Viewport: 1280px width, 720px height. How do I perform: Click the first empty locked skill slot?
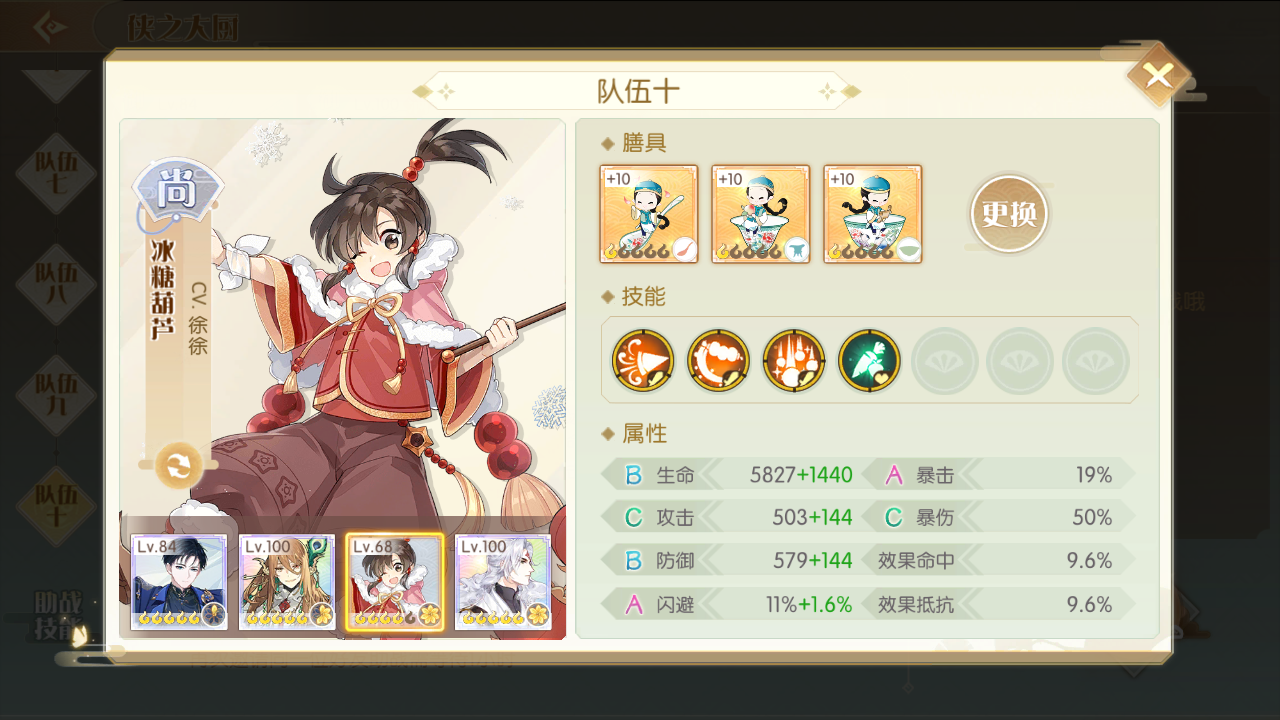pyautogui.click(x=945, y=360)
